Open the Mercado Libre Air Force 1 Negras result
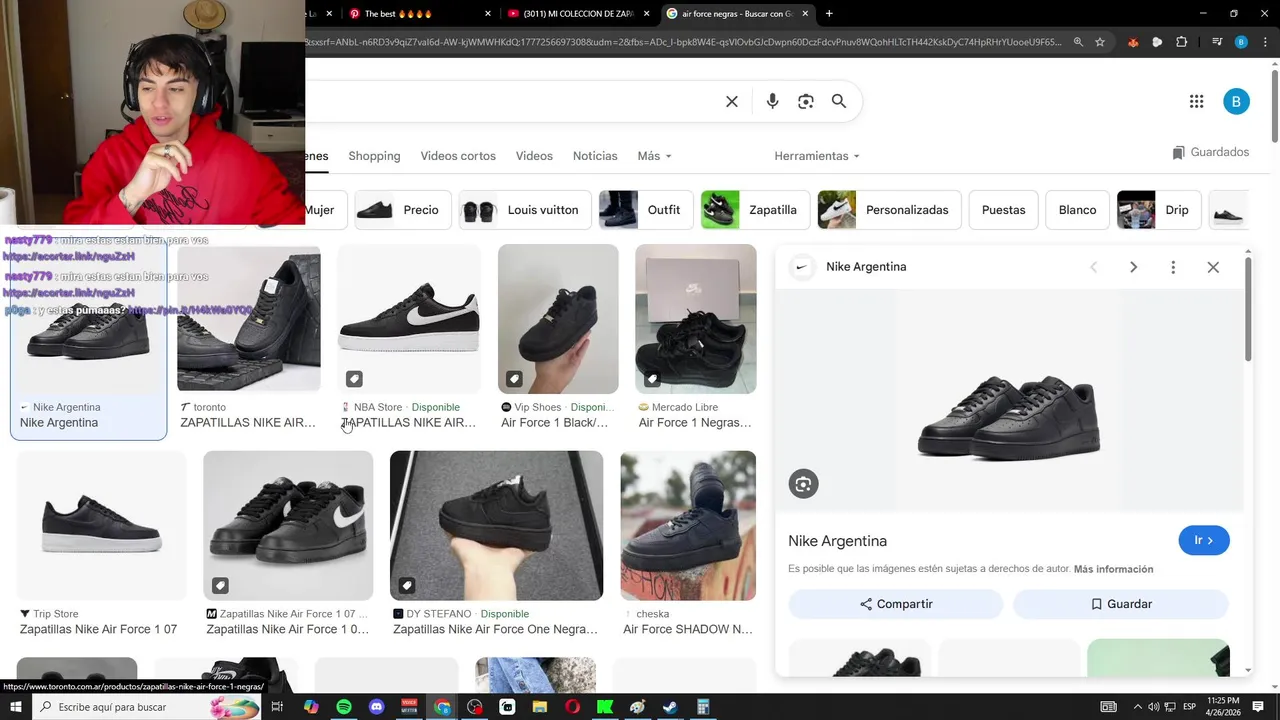1280x720 pixels. click(696, 338)
